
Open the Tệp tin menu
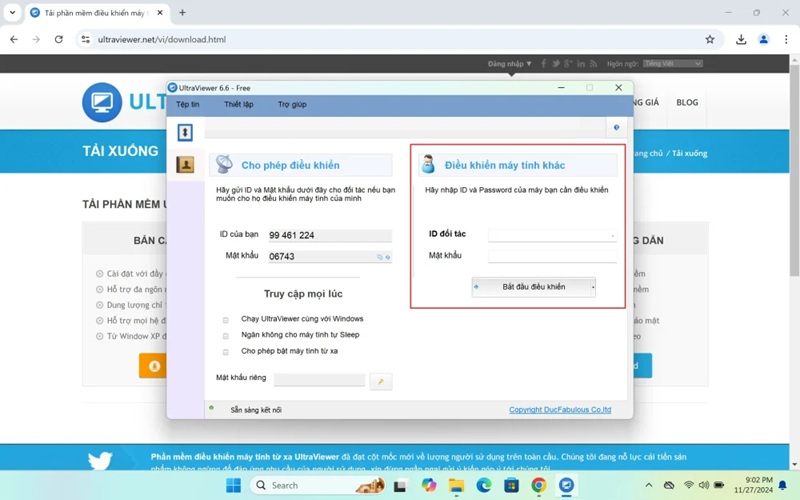tap(188, 104)
